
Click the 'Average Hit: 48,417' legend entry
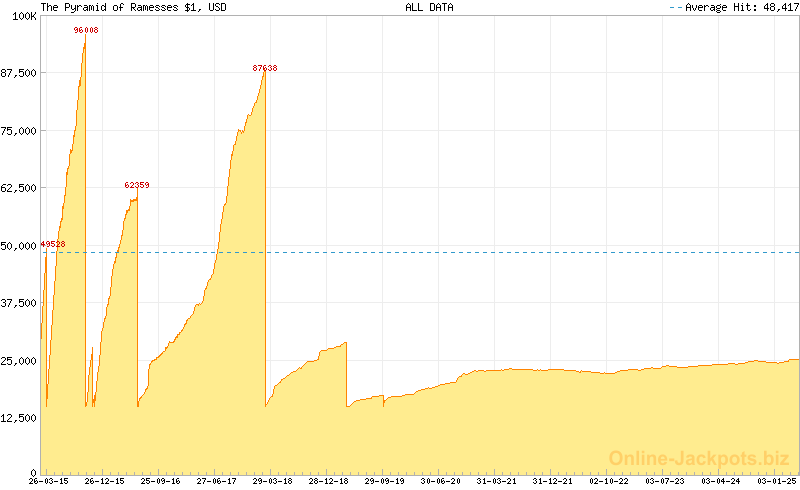737,7
